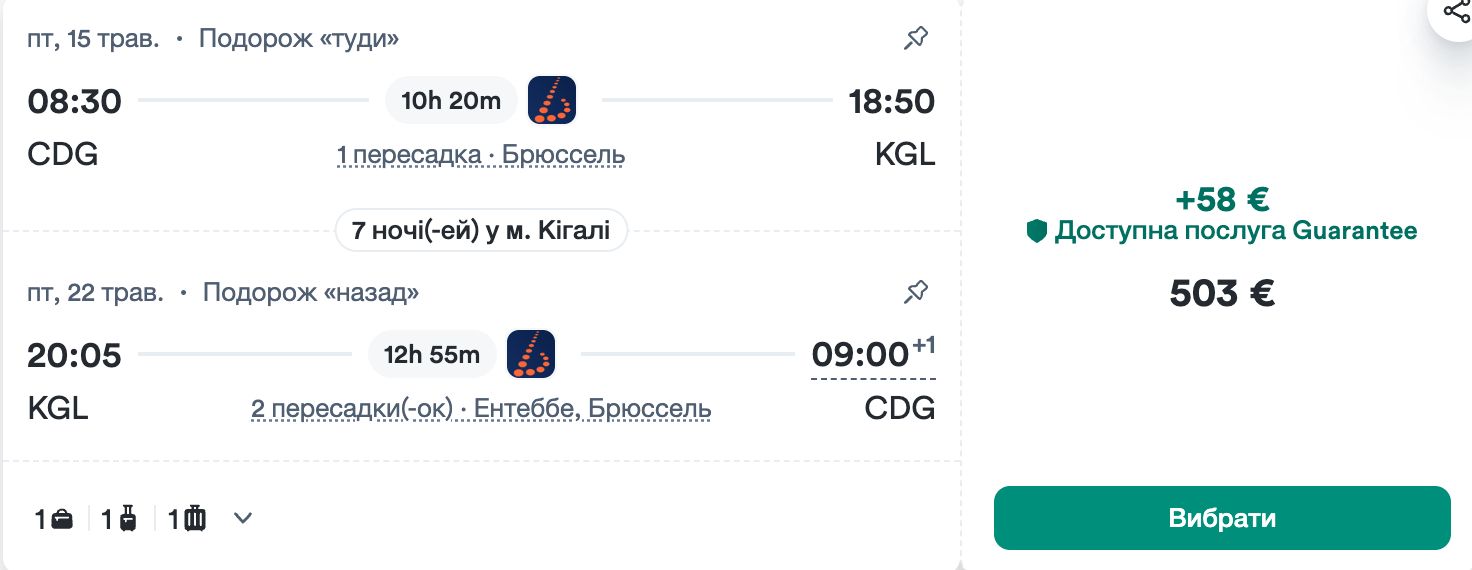1472x570 pixels.
Task: Show the '2 пересадки(-ок)' layover details
Action: [x=481, y=409]
